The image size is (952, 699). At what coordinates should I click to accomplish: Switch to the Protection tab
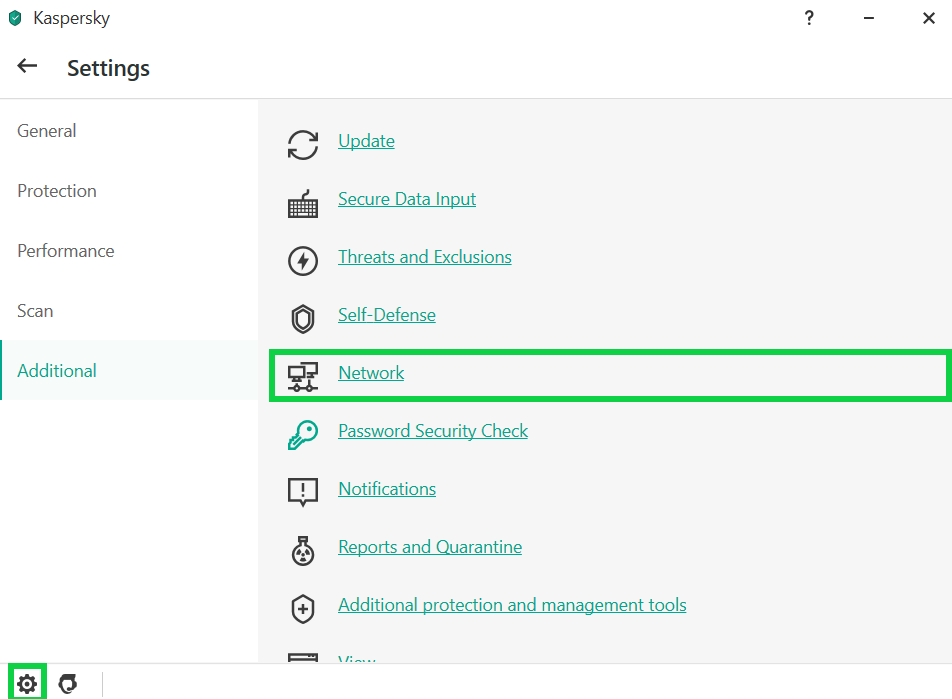57,191
